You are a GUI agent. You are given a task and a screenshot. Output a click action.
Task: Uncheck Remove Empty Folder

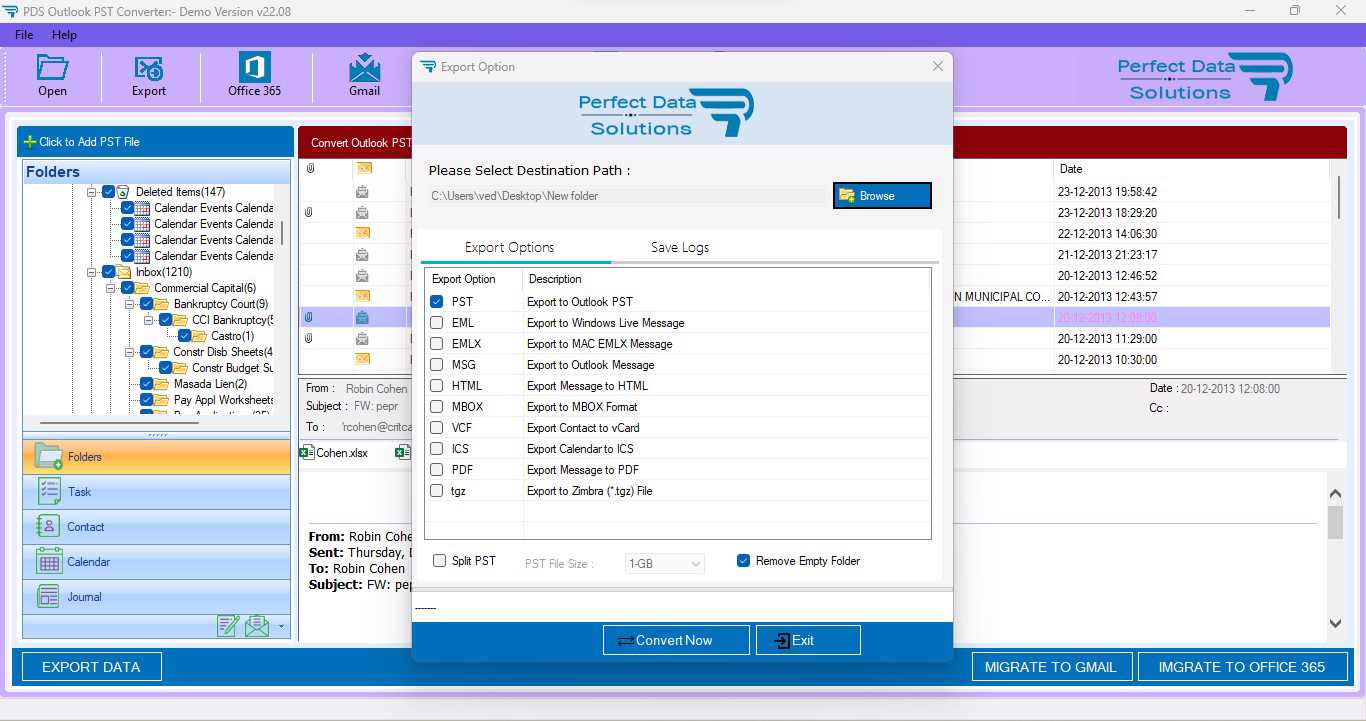click(x=743, y=561)
